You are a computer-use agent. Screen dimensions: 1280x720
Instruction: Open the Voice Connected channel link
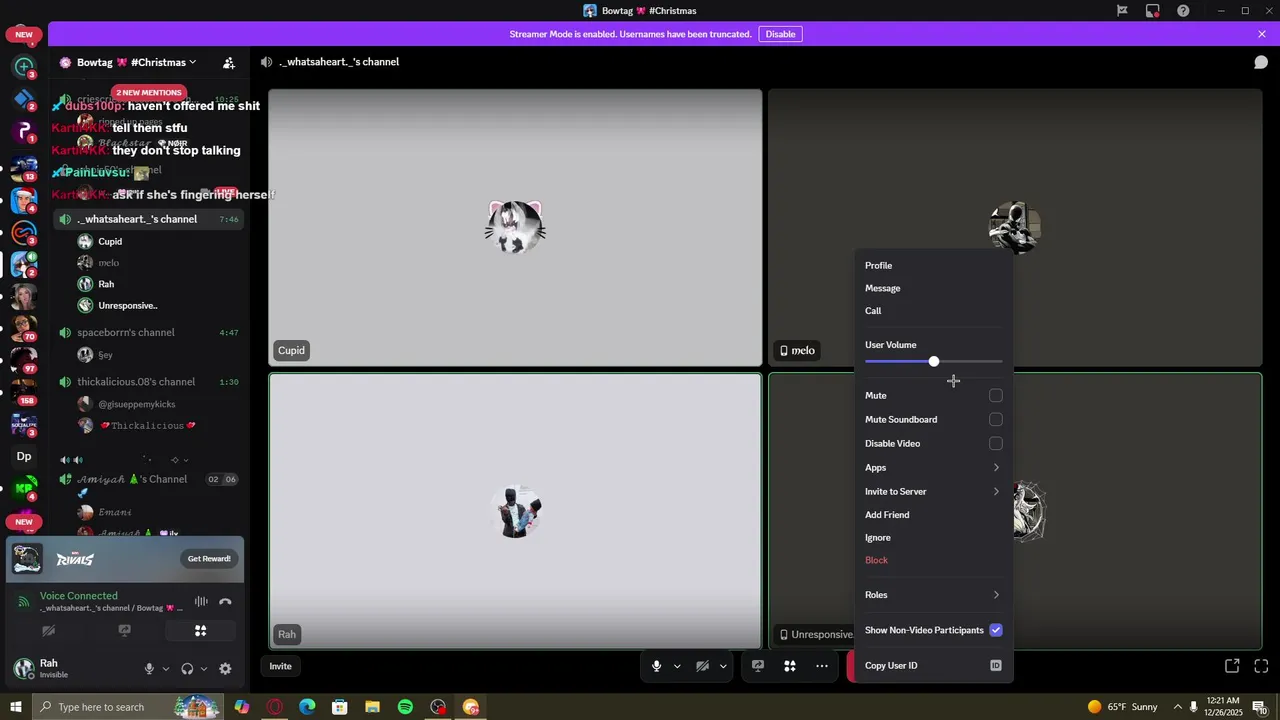pyautogui.click(x=112, y=608)
